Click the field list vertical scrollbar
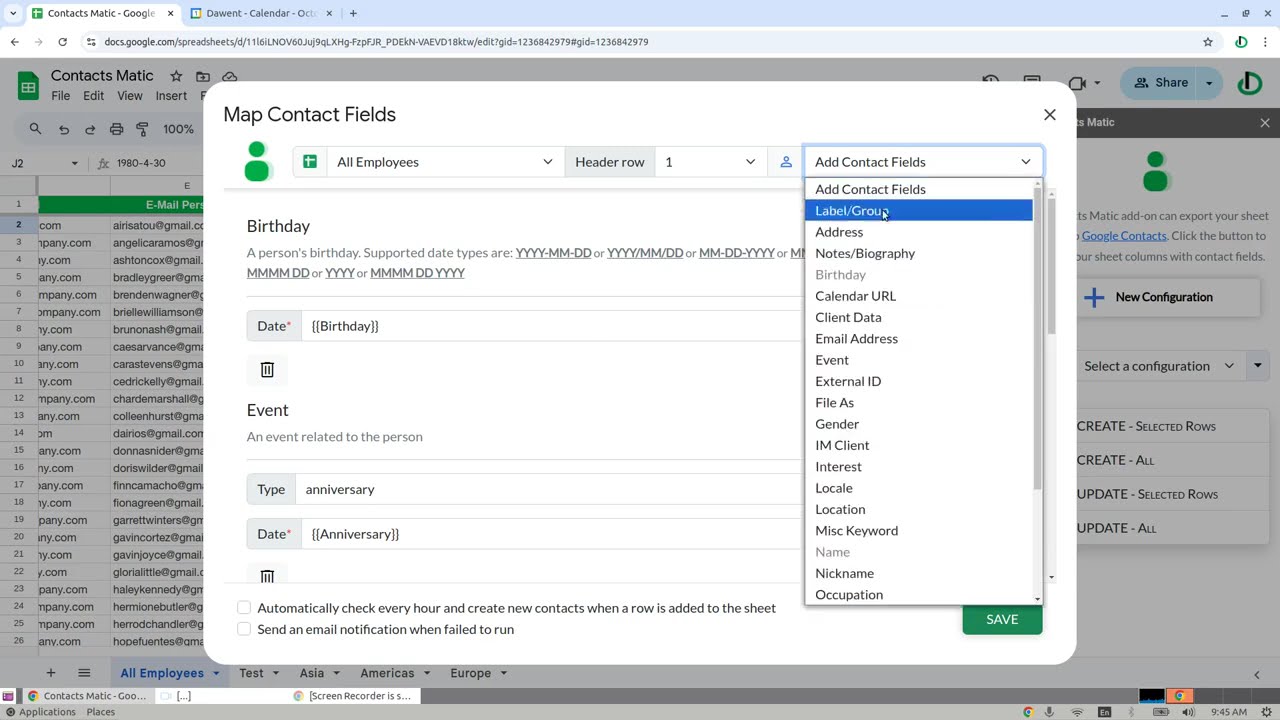 coord(1037,392)
